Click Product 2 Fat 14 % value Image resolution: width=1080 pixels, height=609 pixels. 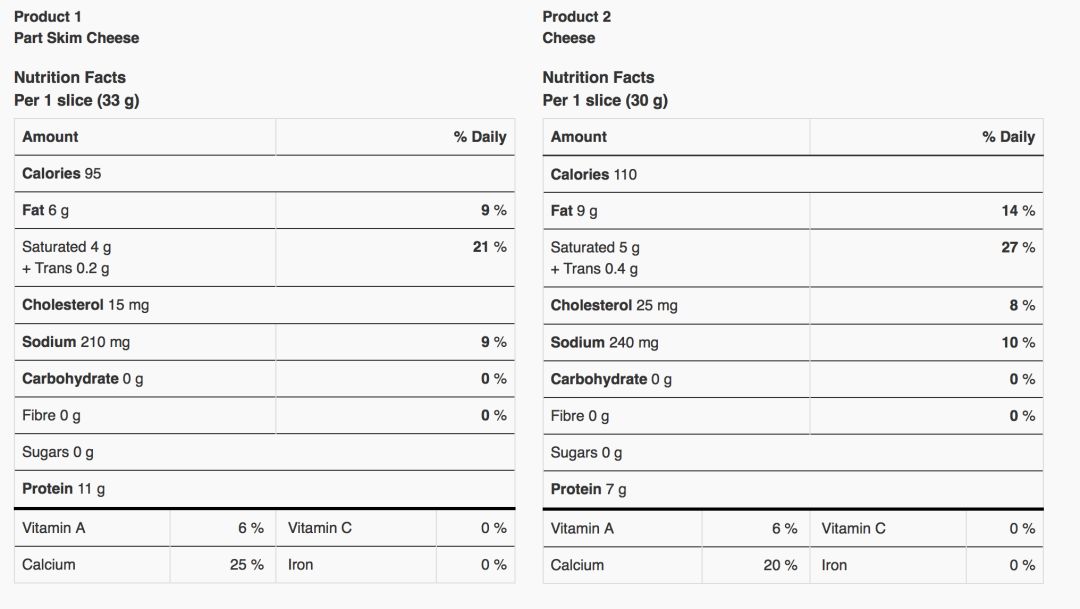[x=1018, y=211]
